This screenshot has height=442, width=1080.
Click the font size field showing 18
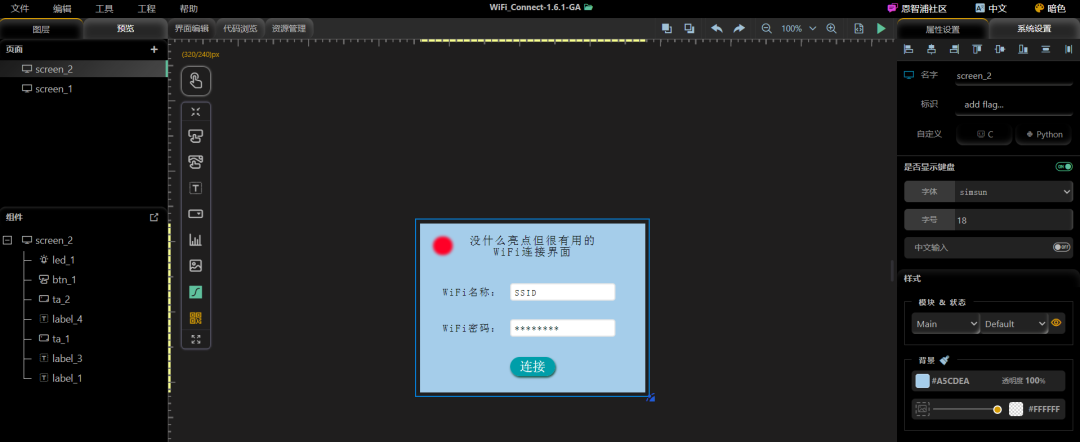click(1014, 220)
